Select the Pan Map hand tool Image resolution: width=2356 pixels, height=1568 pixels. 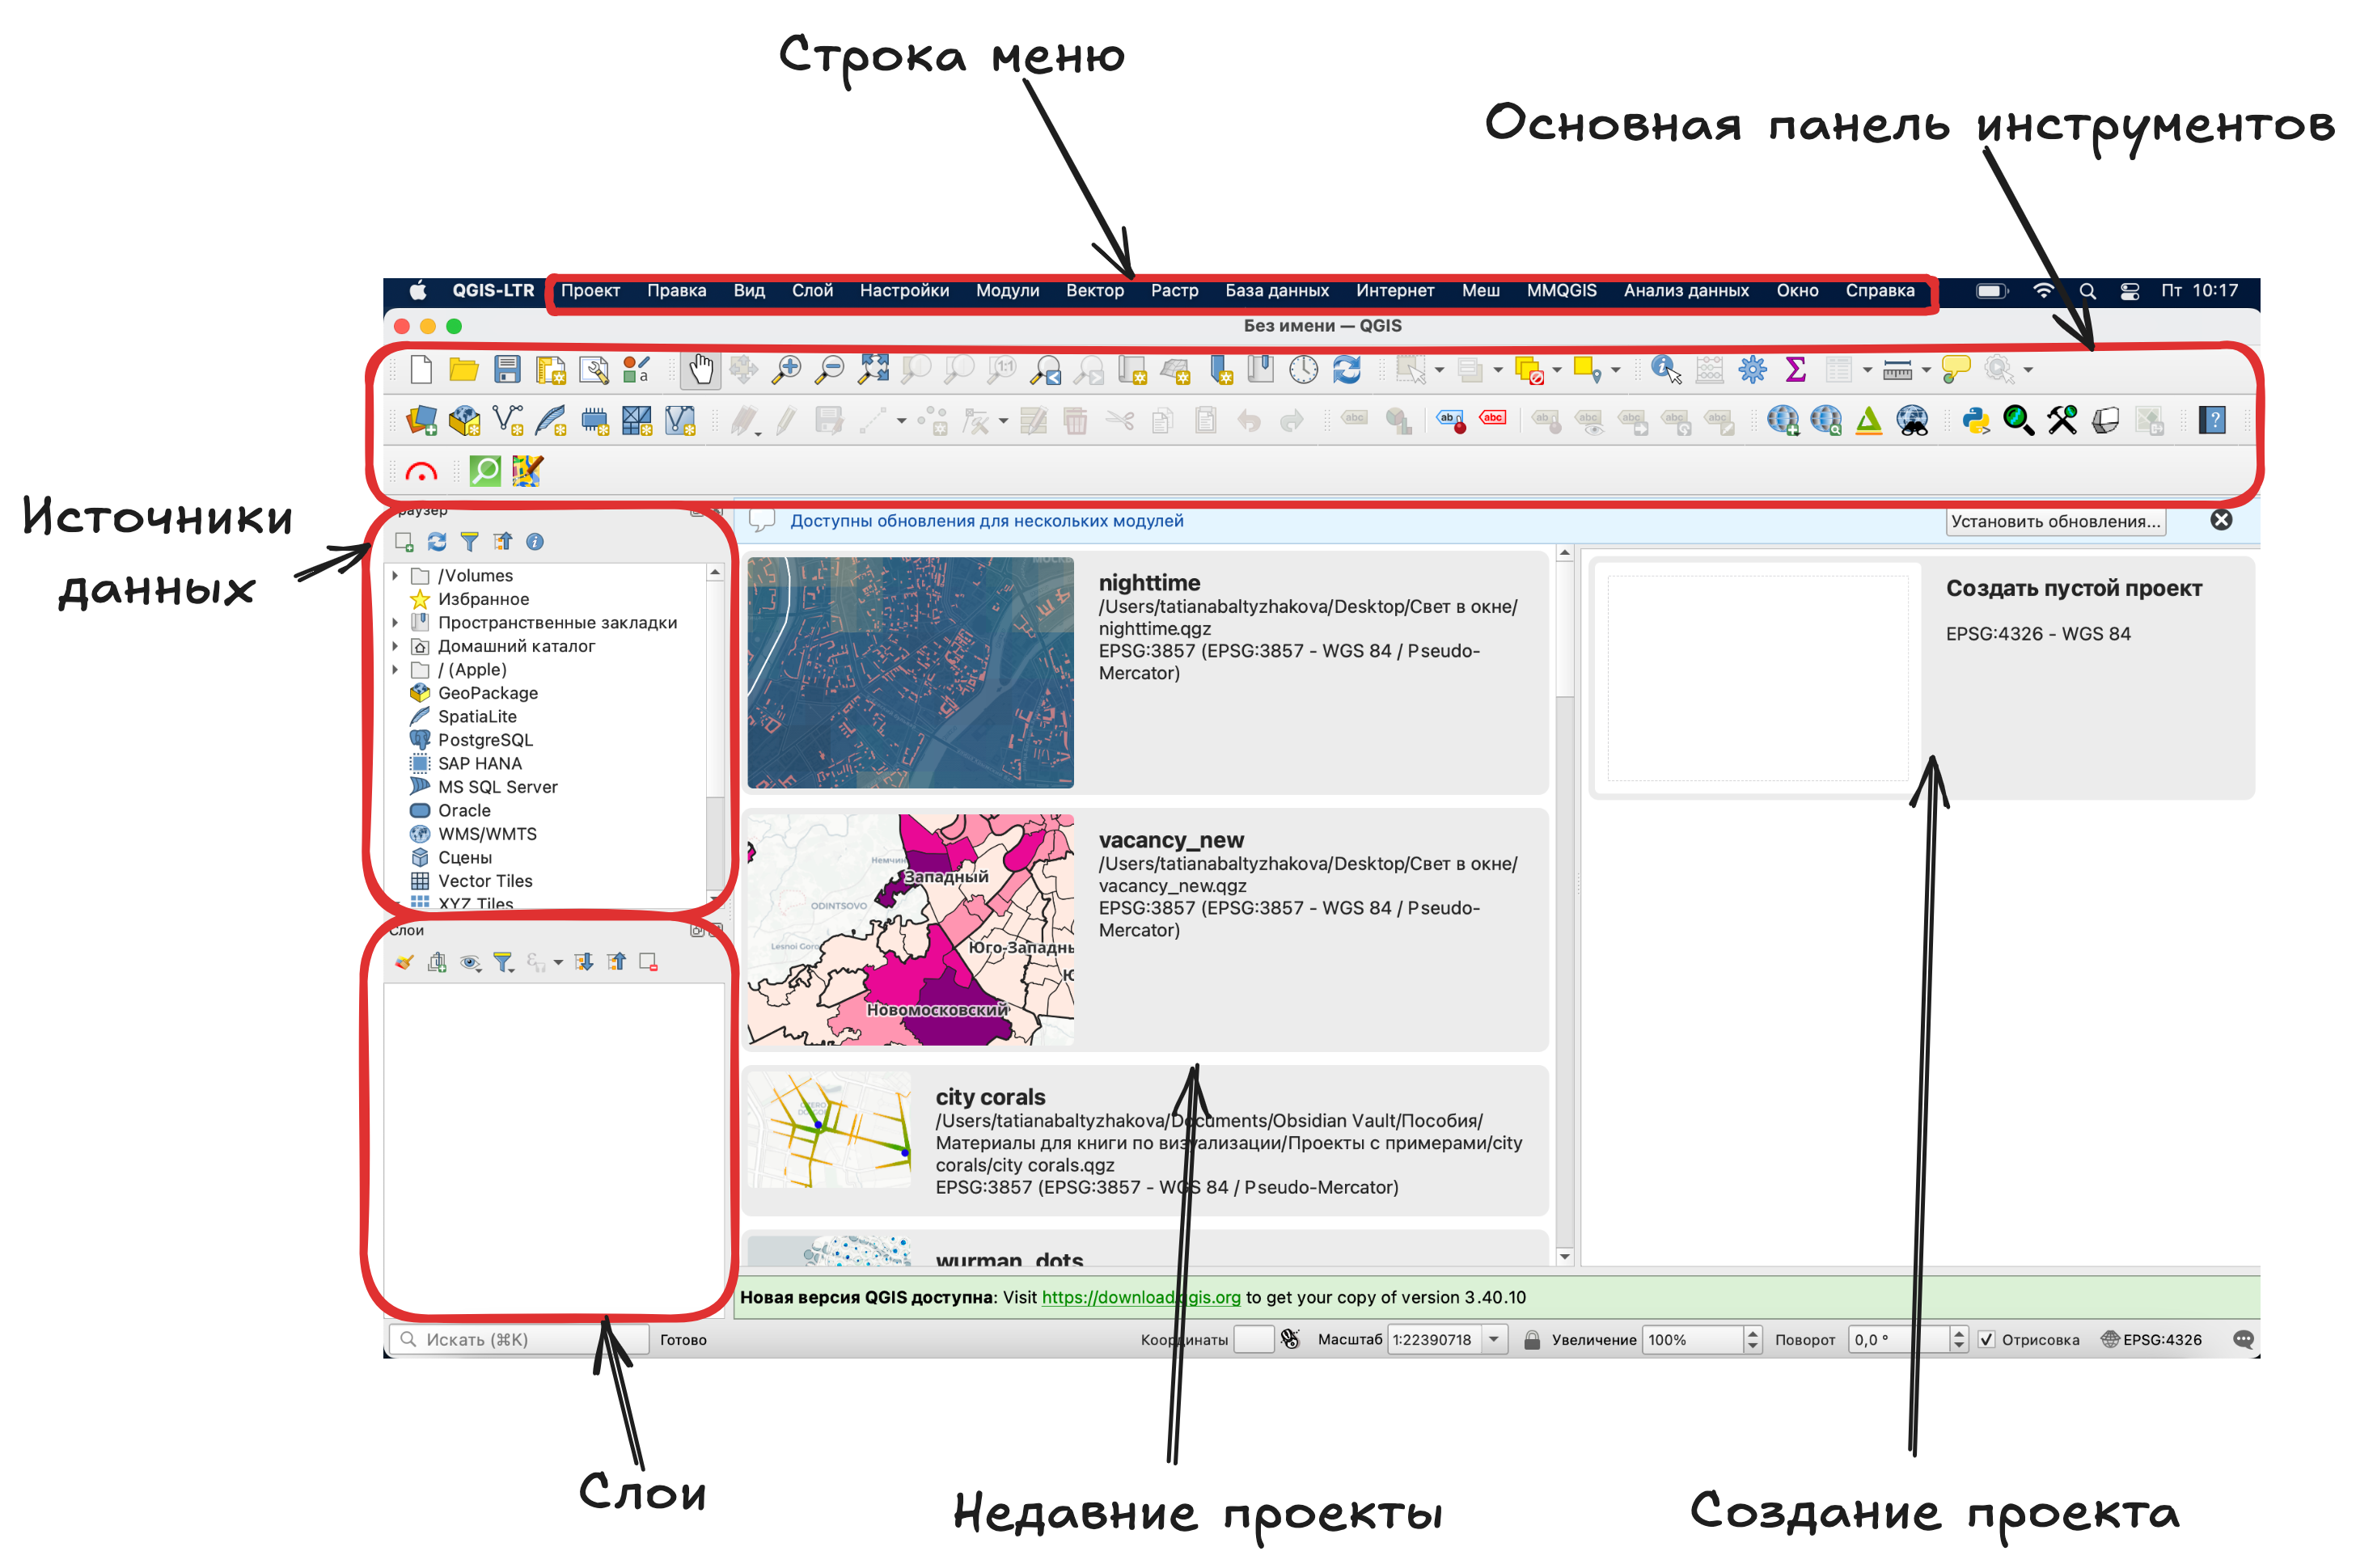700,370
